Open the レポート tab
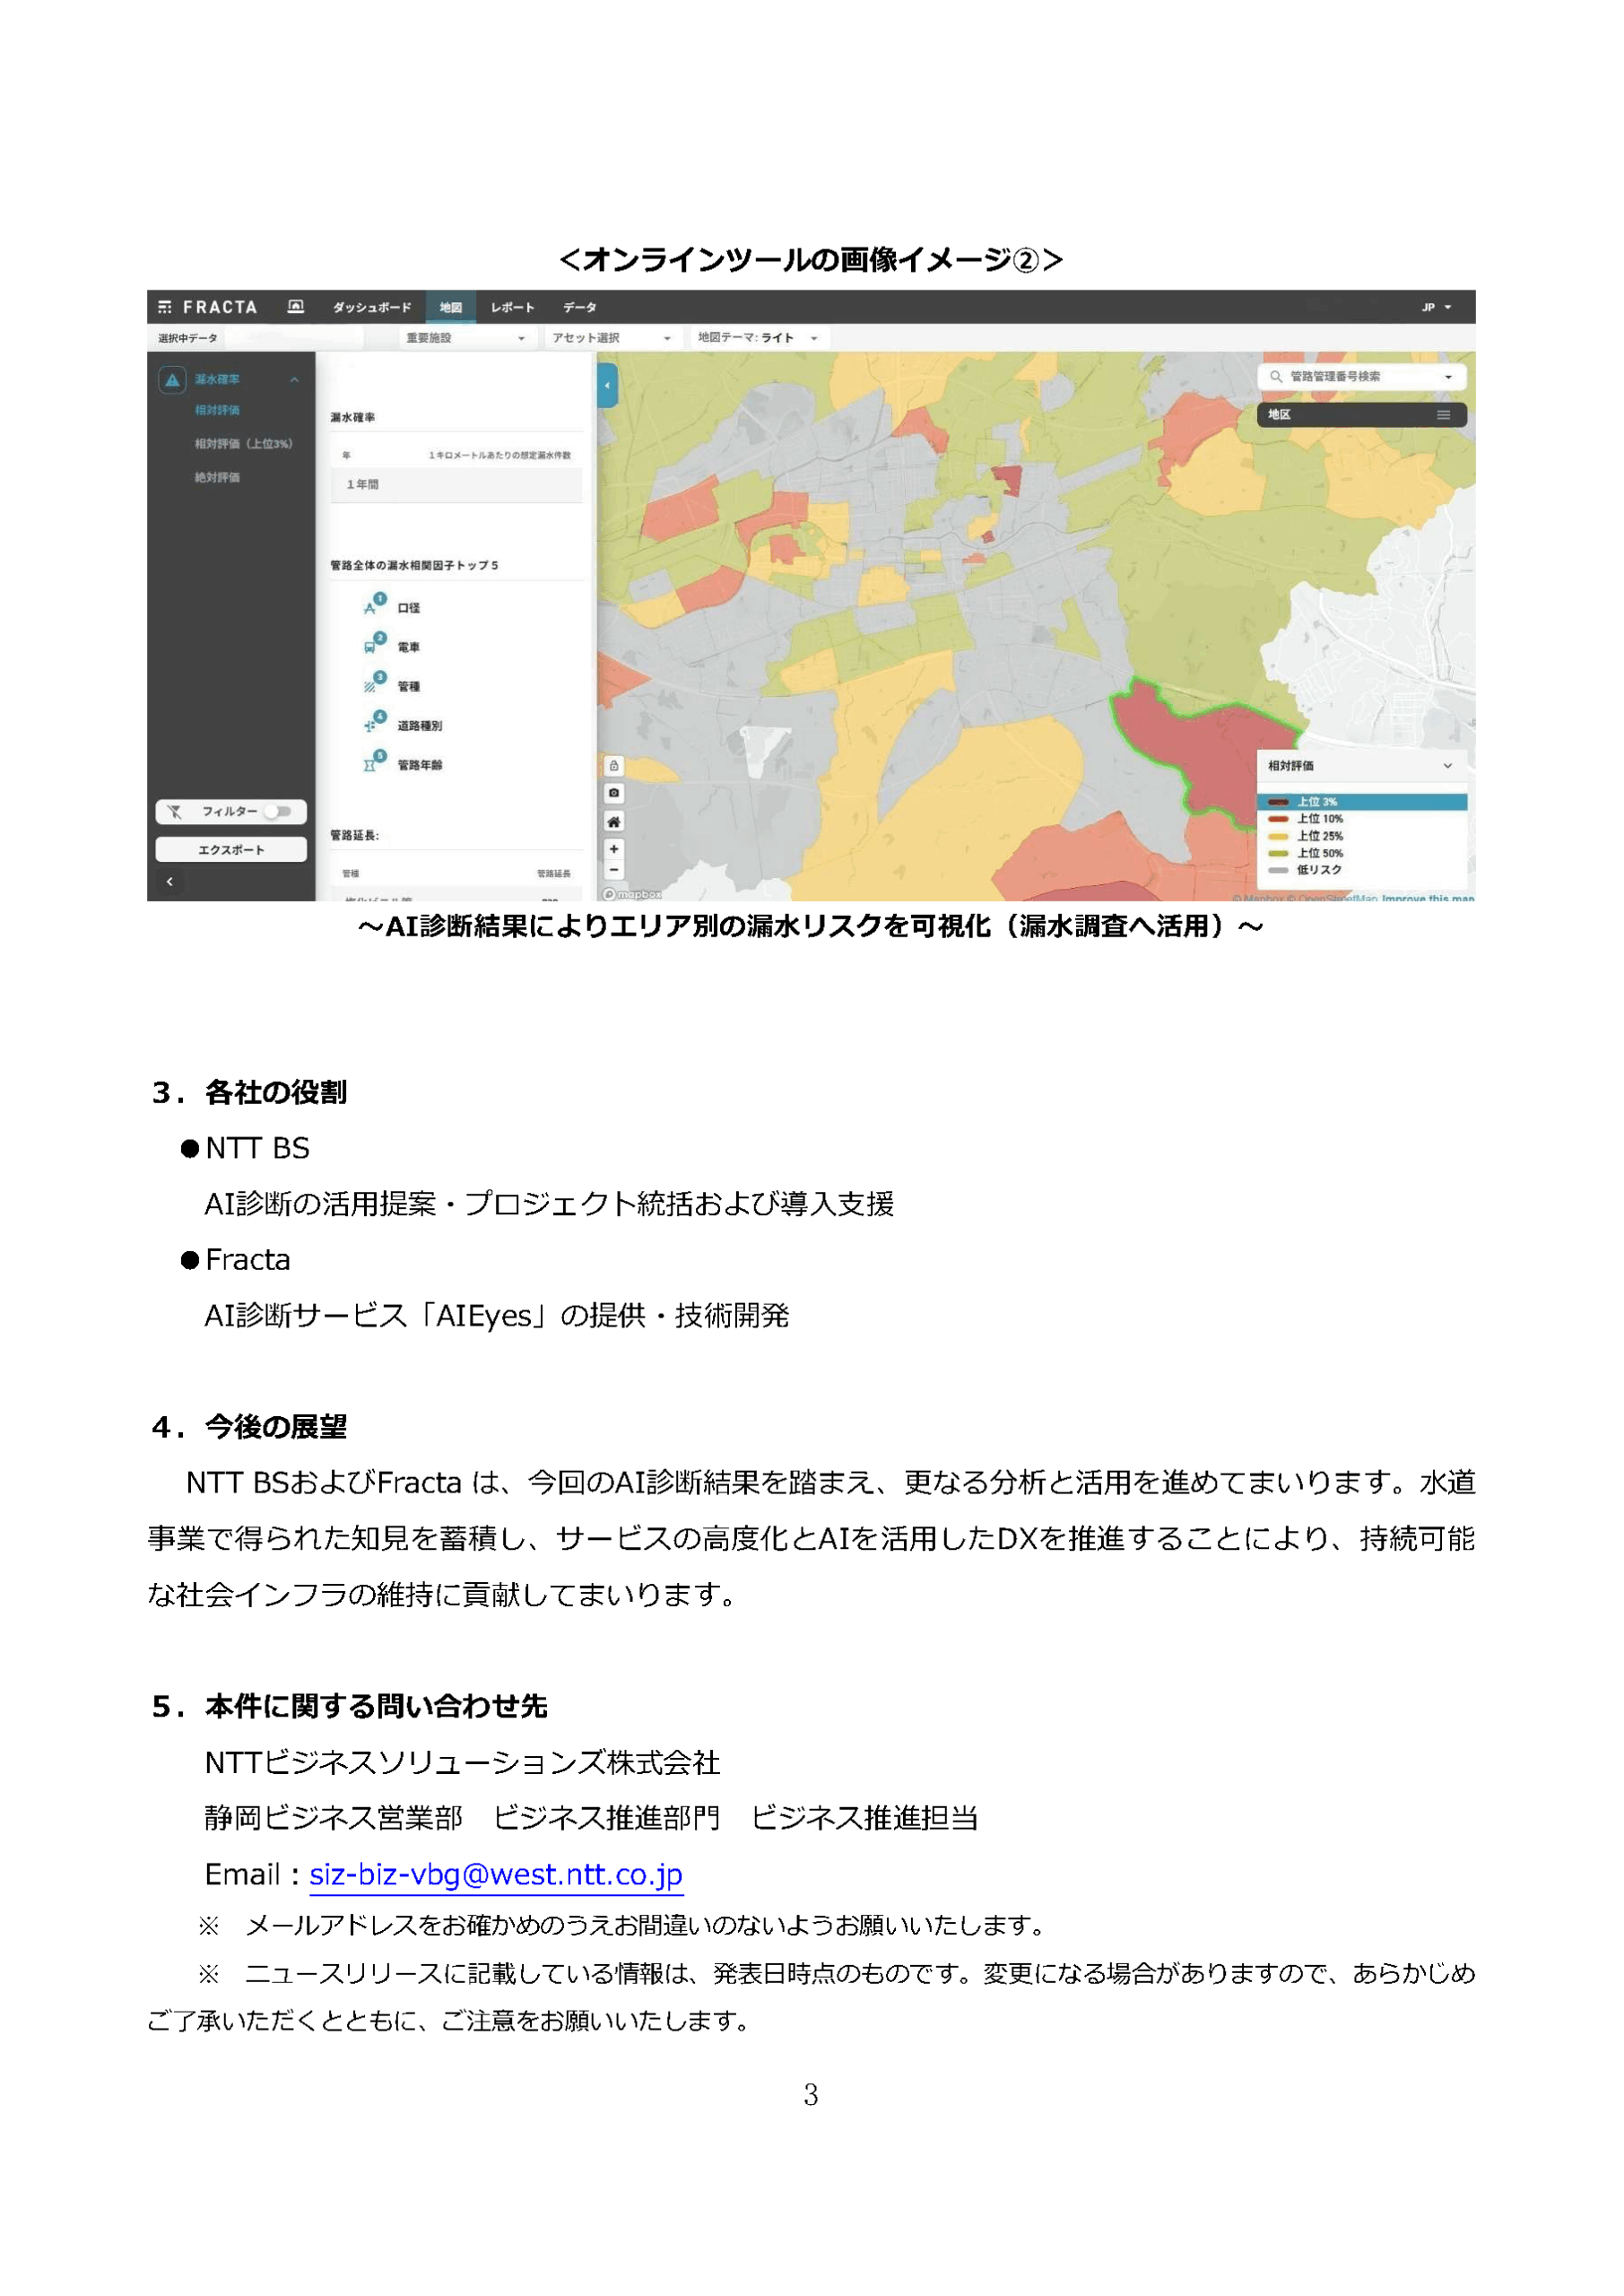This screenshot has width=1624, height=2296. 512,308
